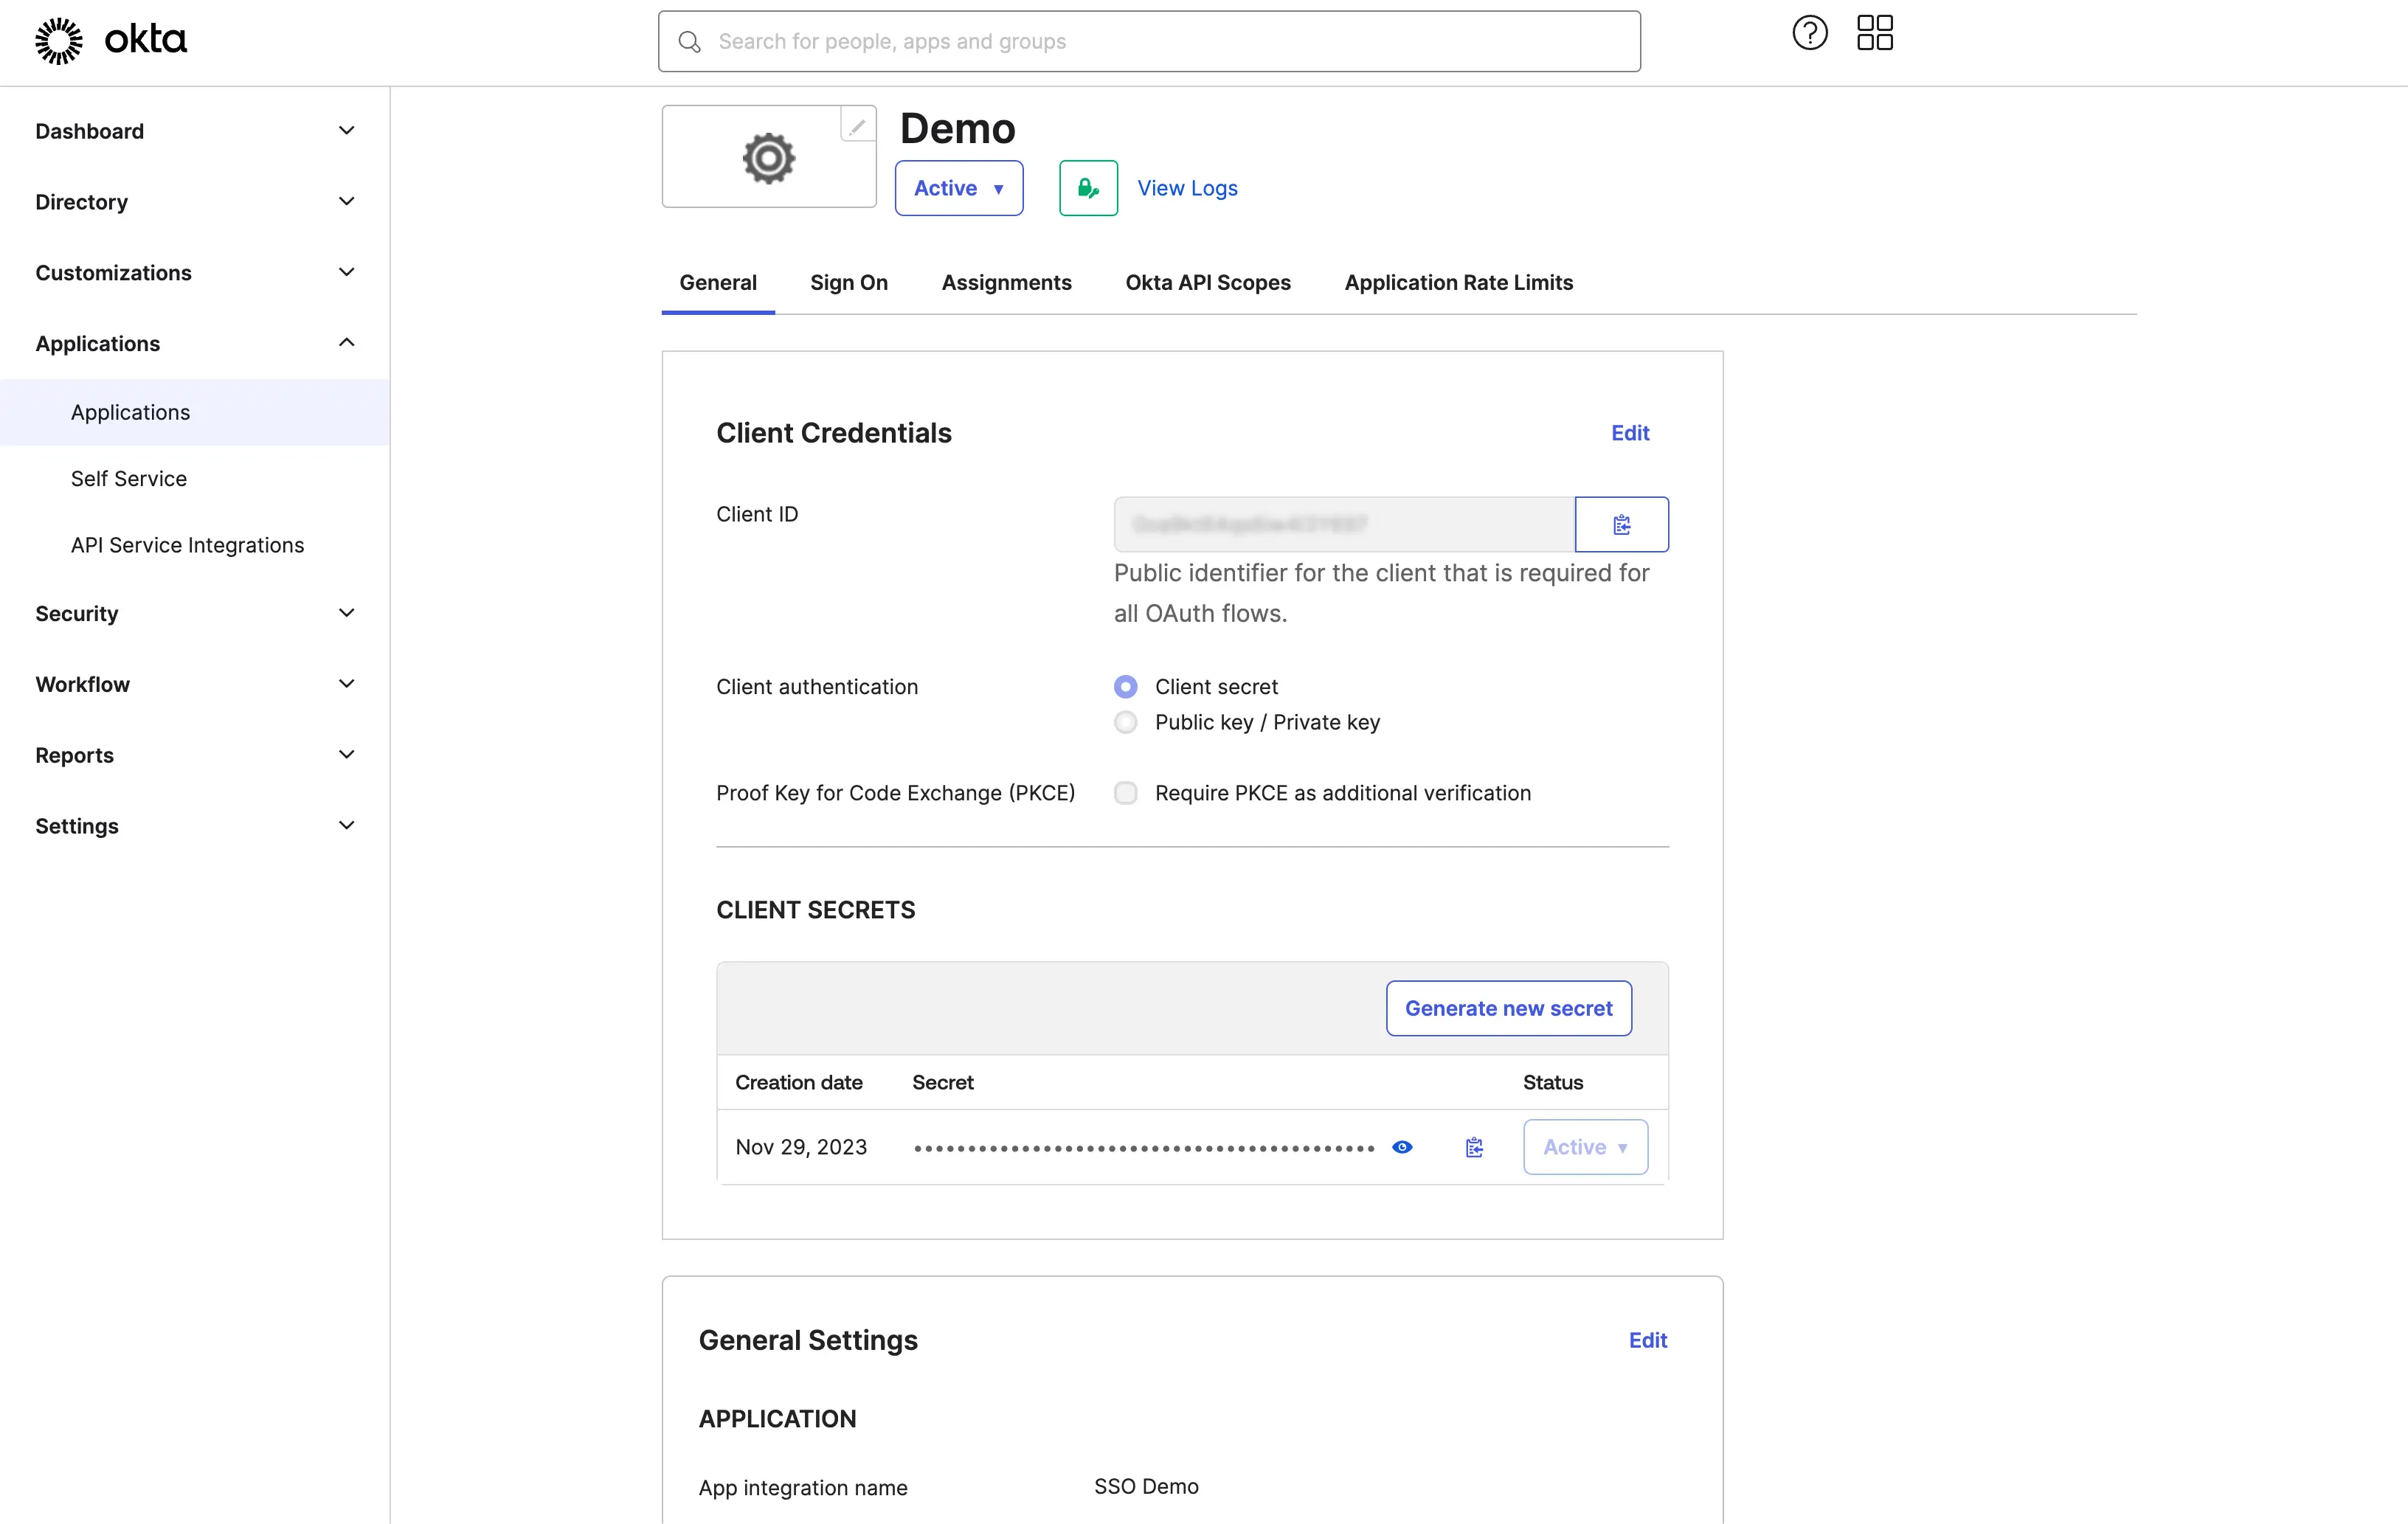Enable Require PKCE as additional verification
The width and height of the screenshot is (2408, 1524).
pyautogui.click(x=1125, y=793)
